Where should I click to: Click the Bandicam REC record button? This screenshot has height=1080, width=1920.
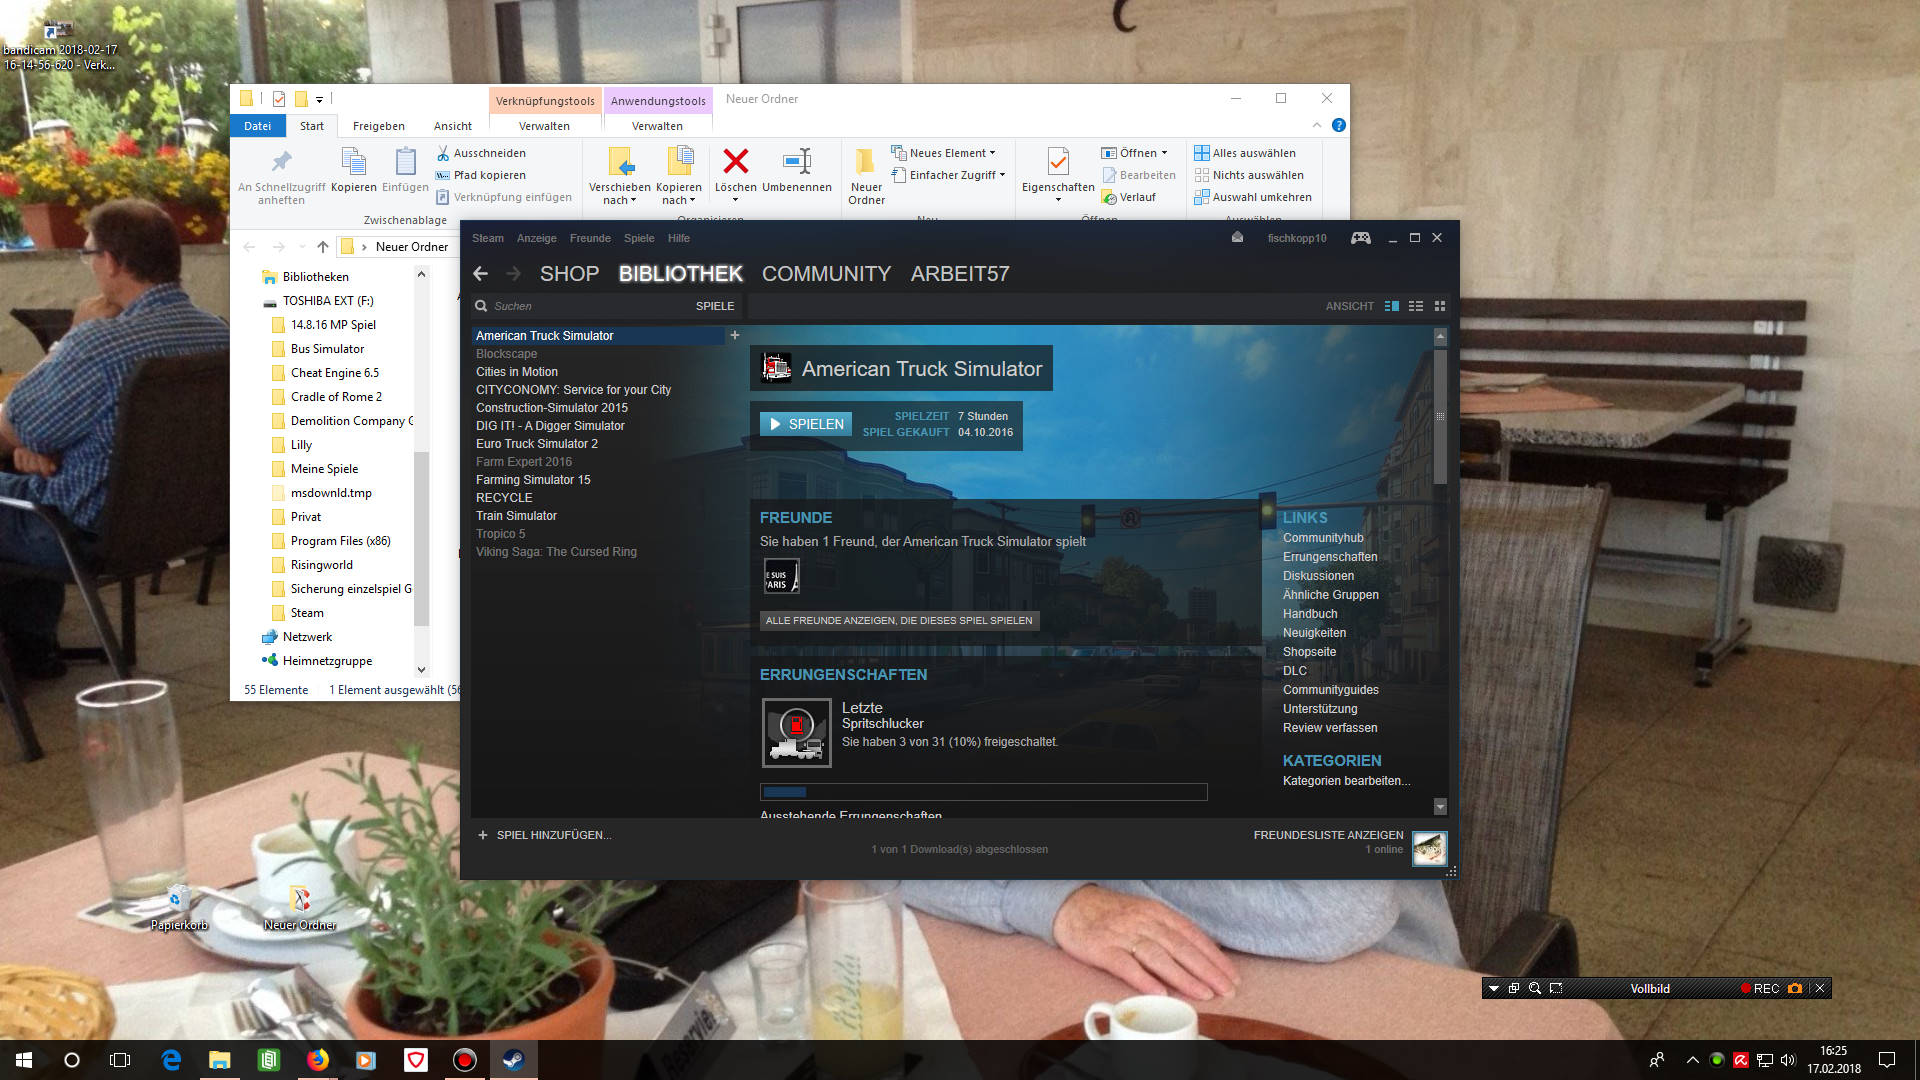(x=1760, y=988)
